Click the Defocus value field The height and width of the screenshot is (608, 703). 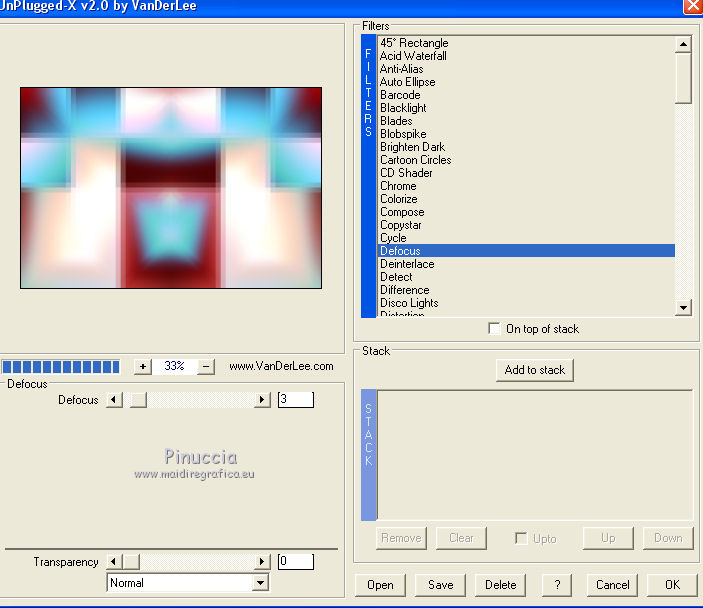(x=295, y=400)
